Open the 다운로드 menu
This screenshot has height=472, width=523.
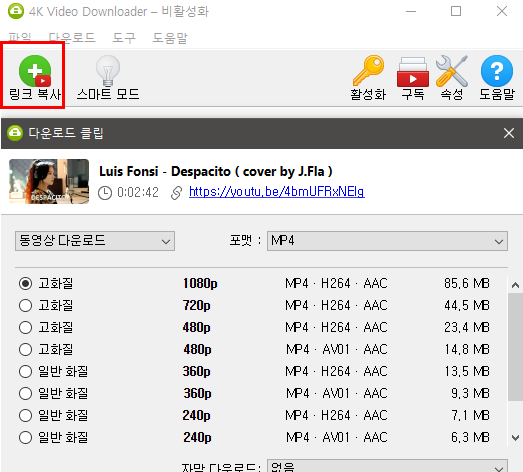[x=72, y=38]
